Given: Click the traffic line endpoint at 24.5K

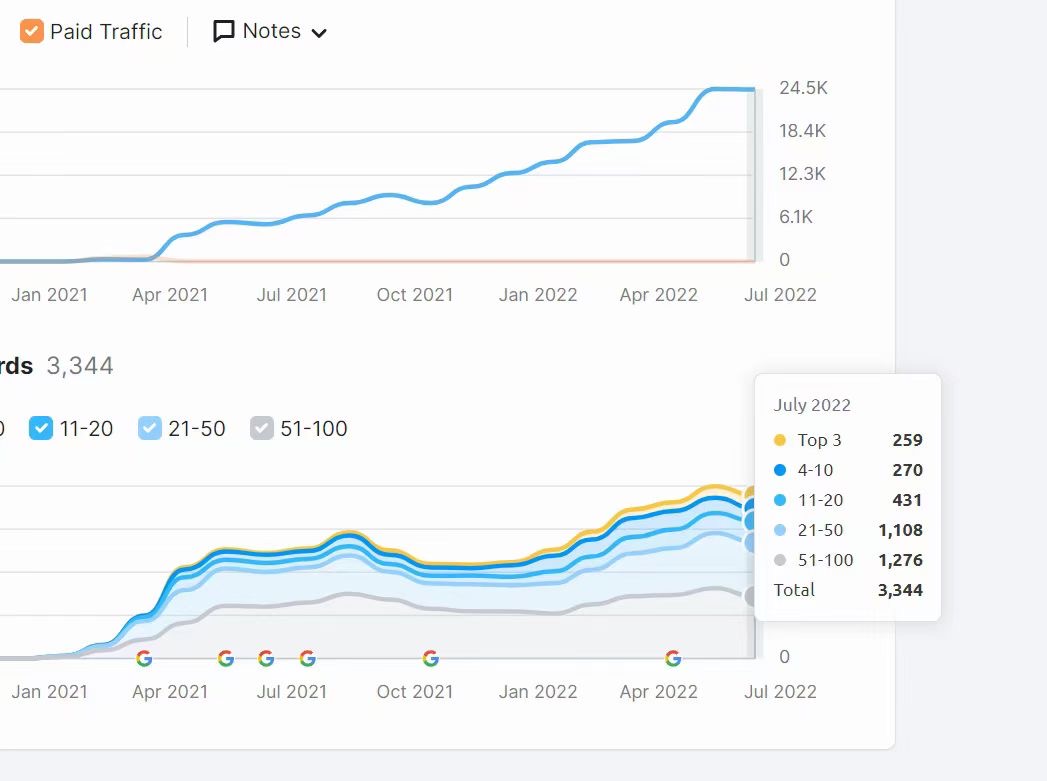Looking at the screenshot, I should tap(751, 90).
